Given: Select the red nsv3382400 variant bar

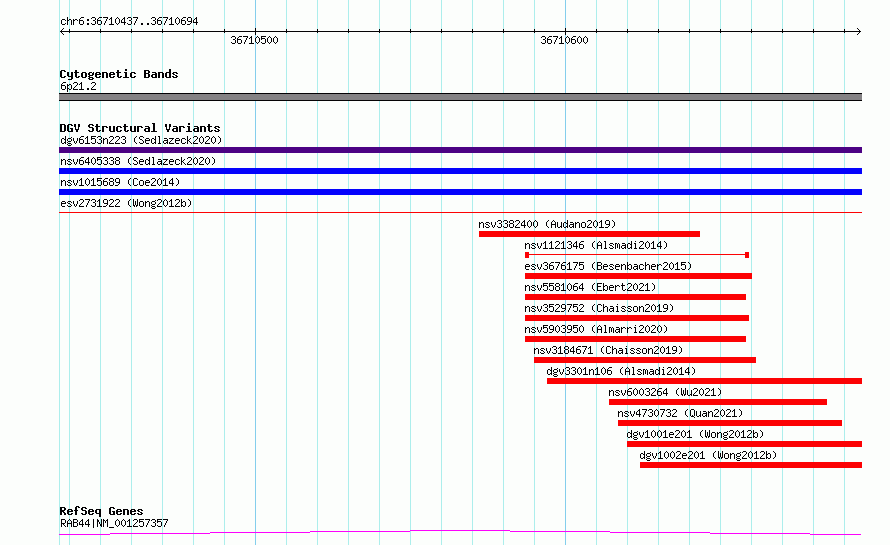Looking at the screenshot, I should pos(589,234).
